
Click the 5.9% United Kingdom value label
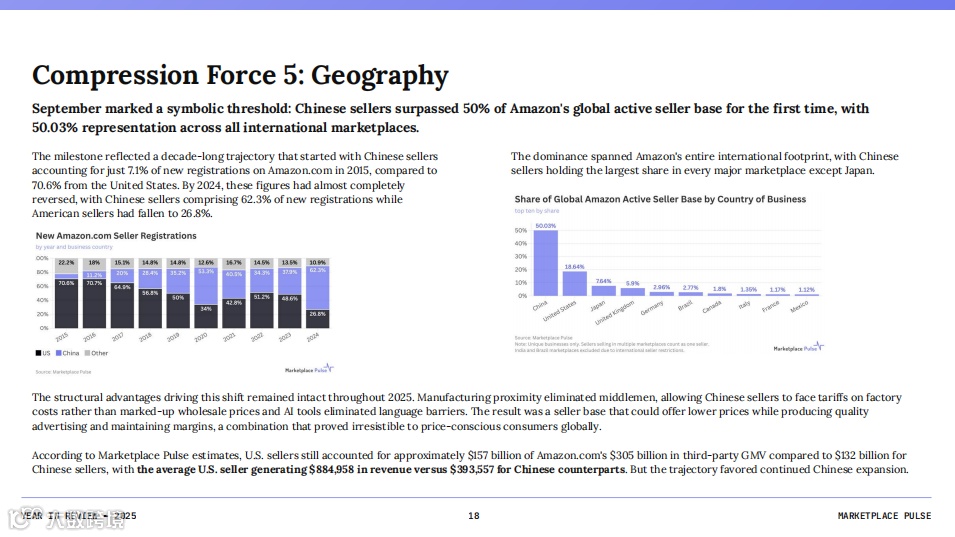point(633,284)
